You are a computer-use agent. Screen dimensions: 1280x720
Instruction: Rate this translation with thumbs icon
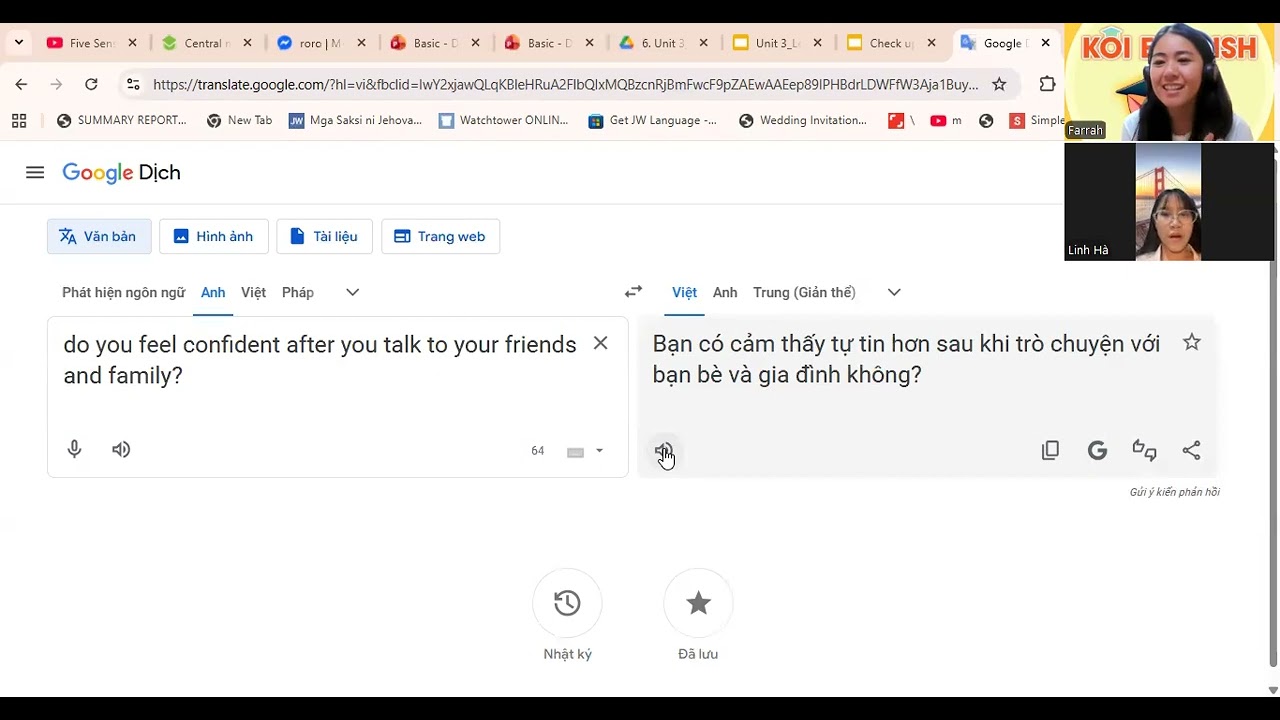pyautogui.click(x=1144, y=450)
